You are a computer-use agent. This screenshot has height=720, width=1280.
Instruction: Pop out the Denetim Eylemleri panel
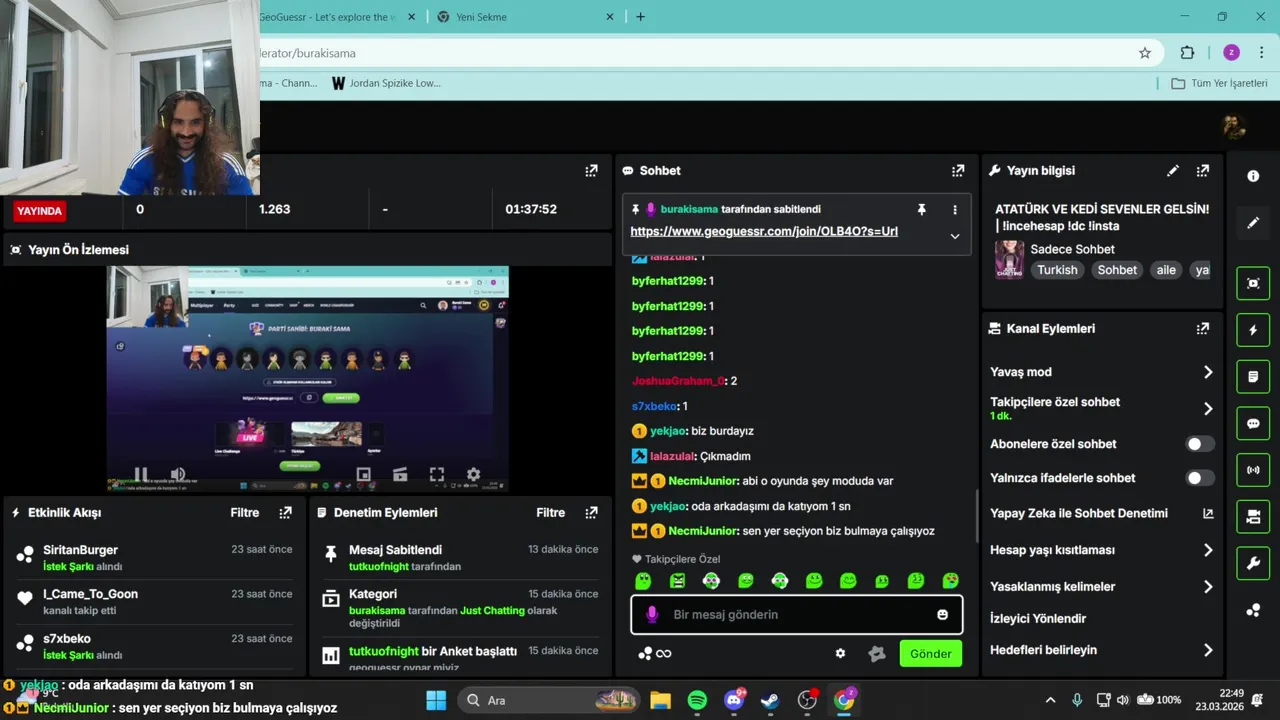click(592, 512)
